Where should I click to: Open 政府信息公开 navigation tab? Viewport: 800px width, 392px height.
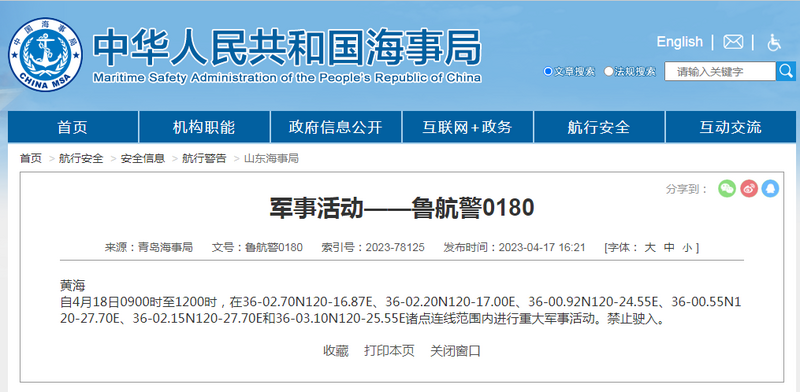(x=336, y=127)
